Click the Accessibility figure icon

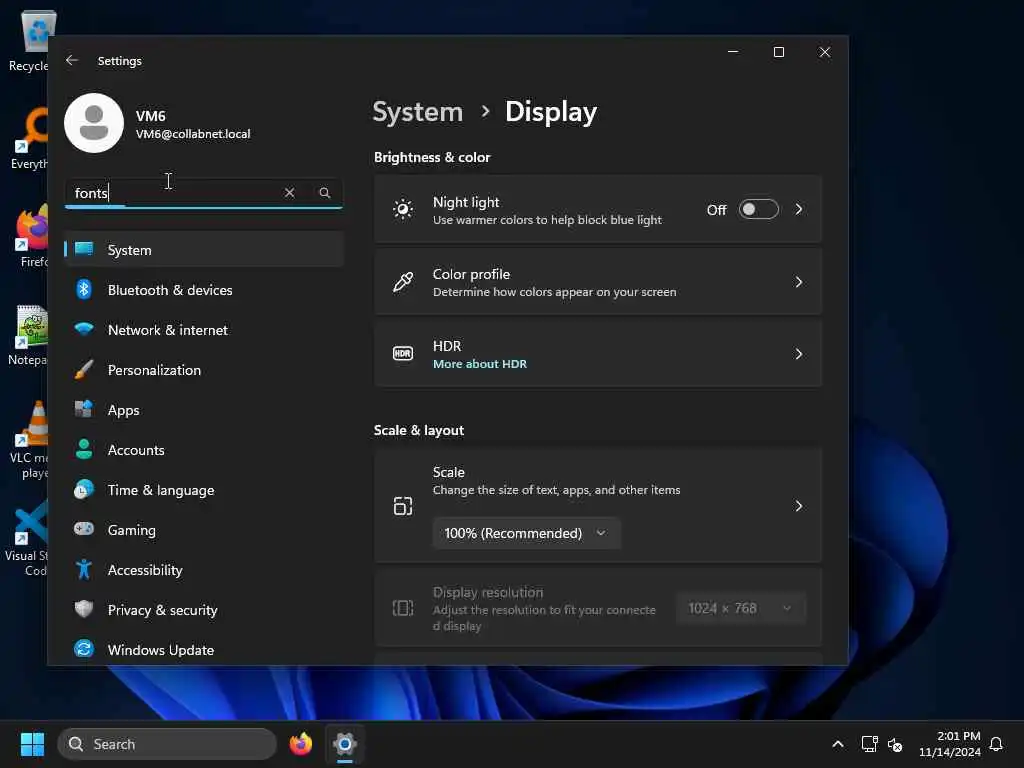[x=84, y=569]
